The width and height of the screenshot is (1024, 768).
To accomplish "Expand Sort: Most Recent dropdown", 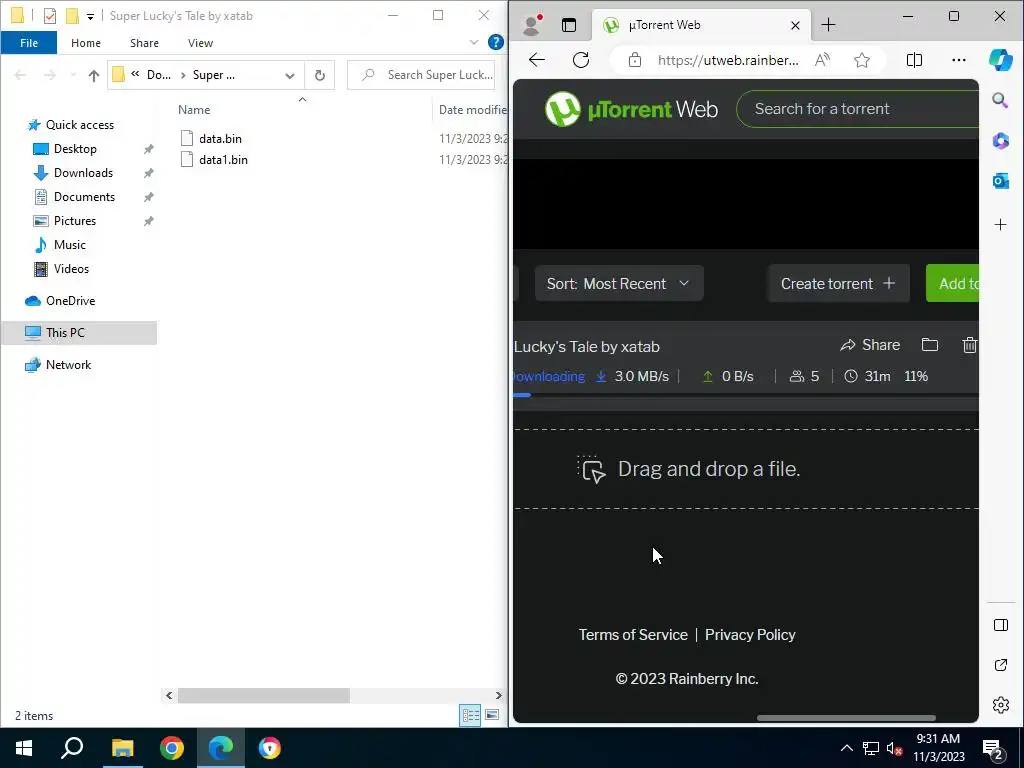I will point(619,283).
